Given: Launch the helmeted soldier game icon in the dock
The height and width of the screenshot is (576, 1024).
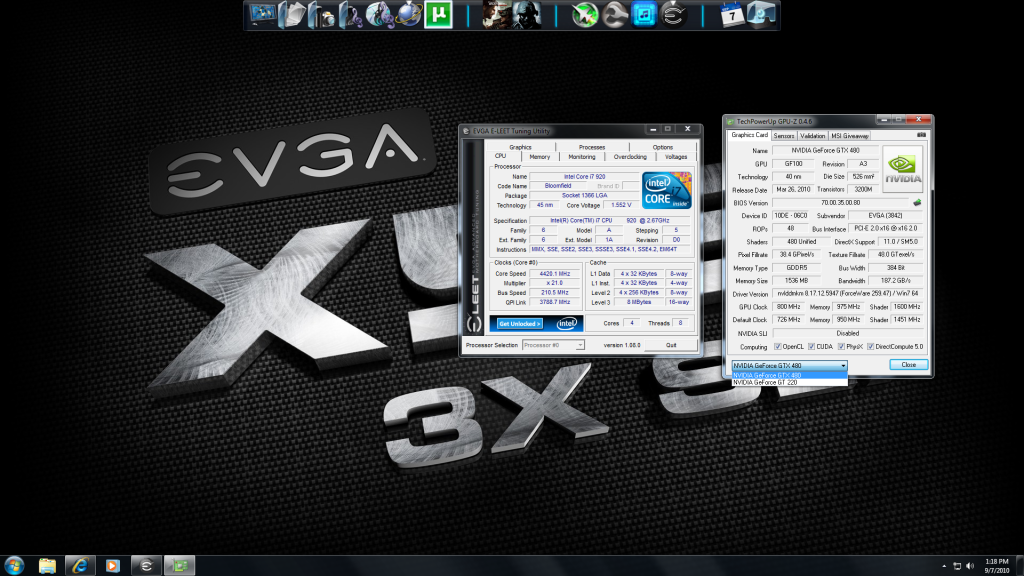Looking at the screenshot, I should click(526, 15).
